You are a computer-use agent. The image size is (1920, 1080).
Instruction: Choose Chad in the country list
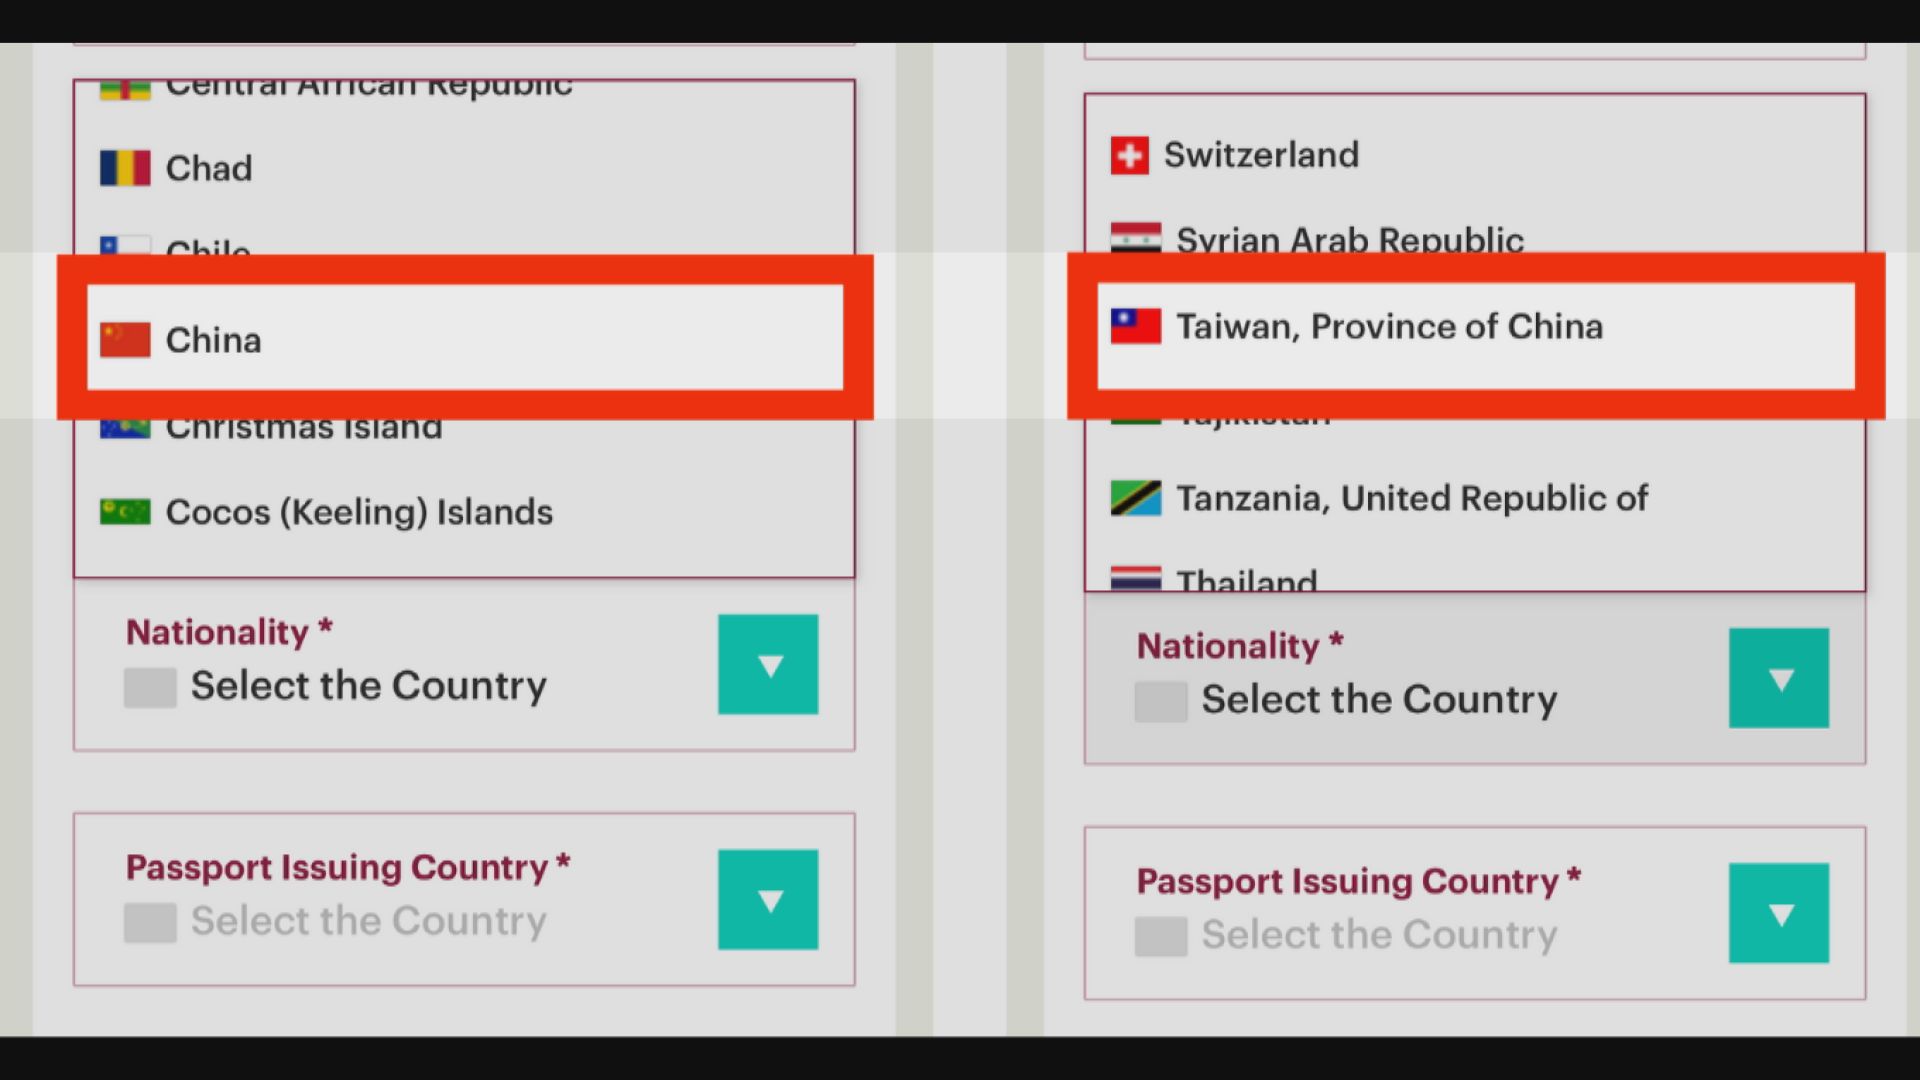point(208,168)
